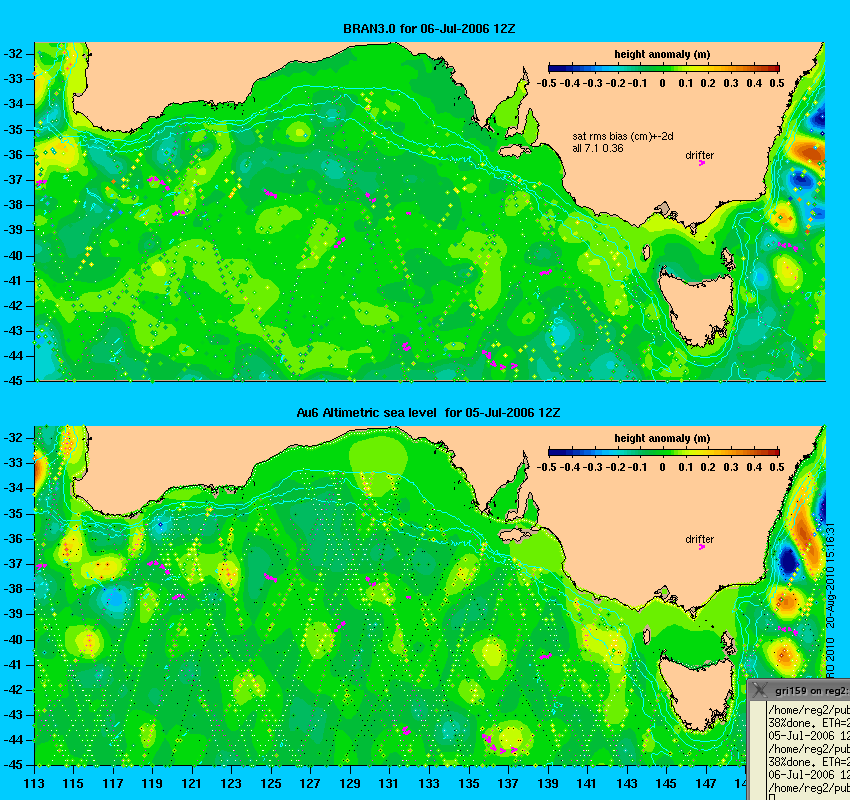This screenshot has height=800, width=850.
Task: Click the terminal window's left scrollbar
Action: [757, 750]
